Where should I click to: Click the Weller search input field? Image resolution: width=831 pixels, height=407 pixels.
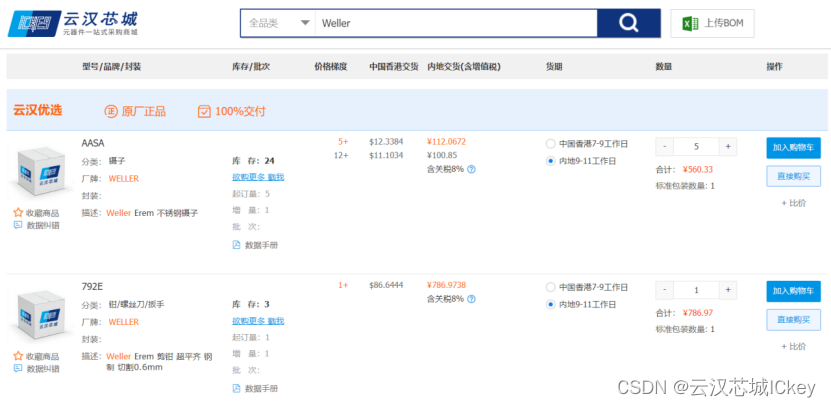pos(456,23)
